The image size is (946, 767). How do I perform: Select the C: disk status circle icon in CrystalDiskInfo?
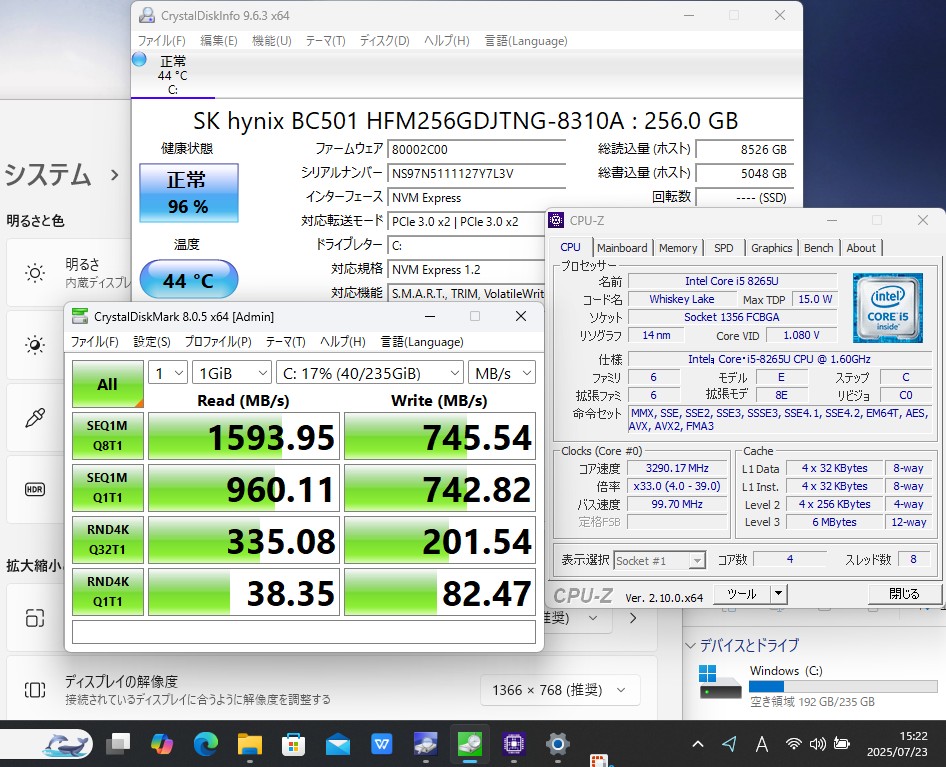tap(139, 59)
